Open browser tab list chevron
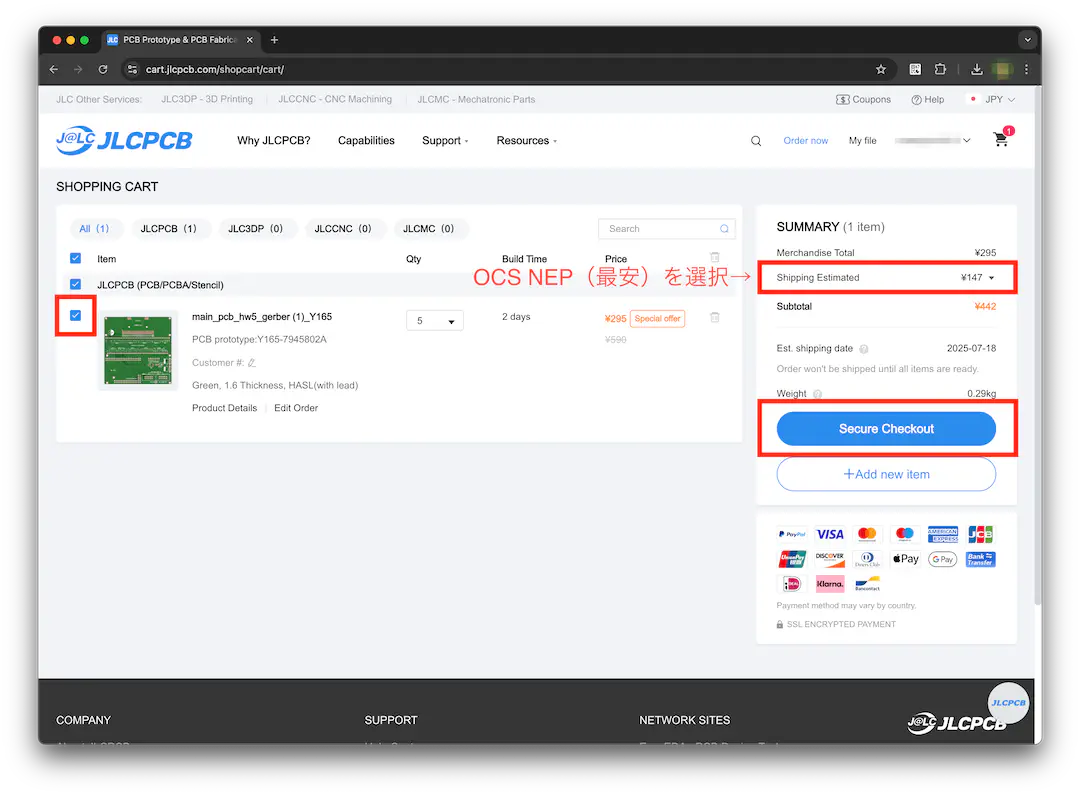 (1027, 40)
